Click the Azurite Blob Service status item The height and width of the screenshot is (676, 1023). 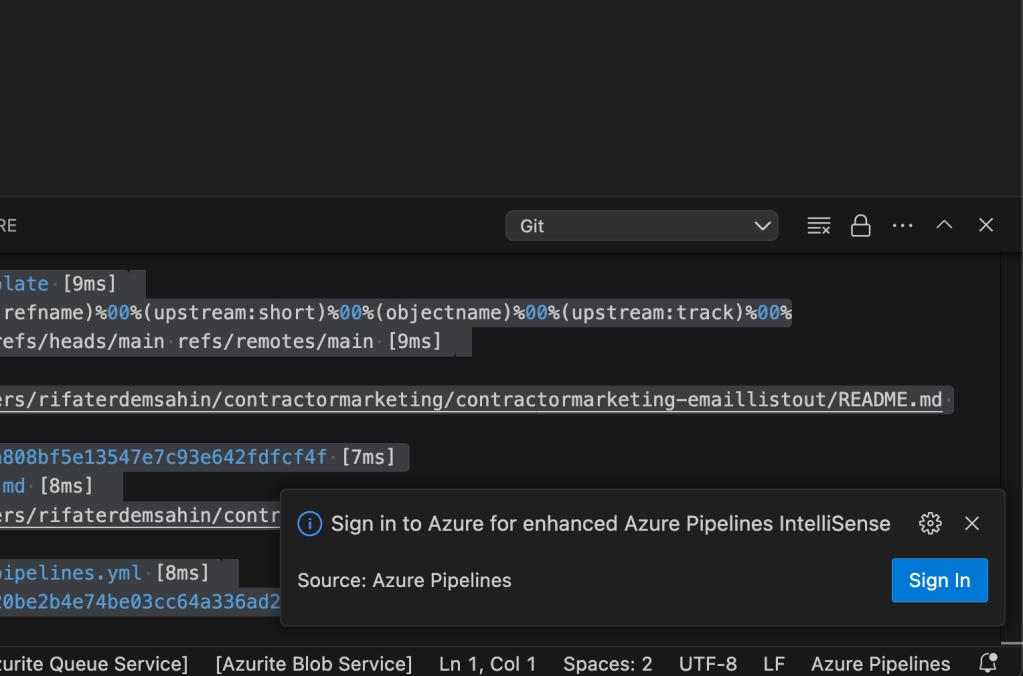314,664
